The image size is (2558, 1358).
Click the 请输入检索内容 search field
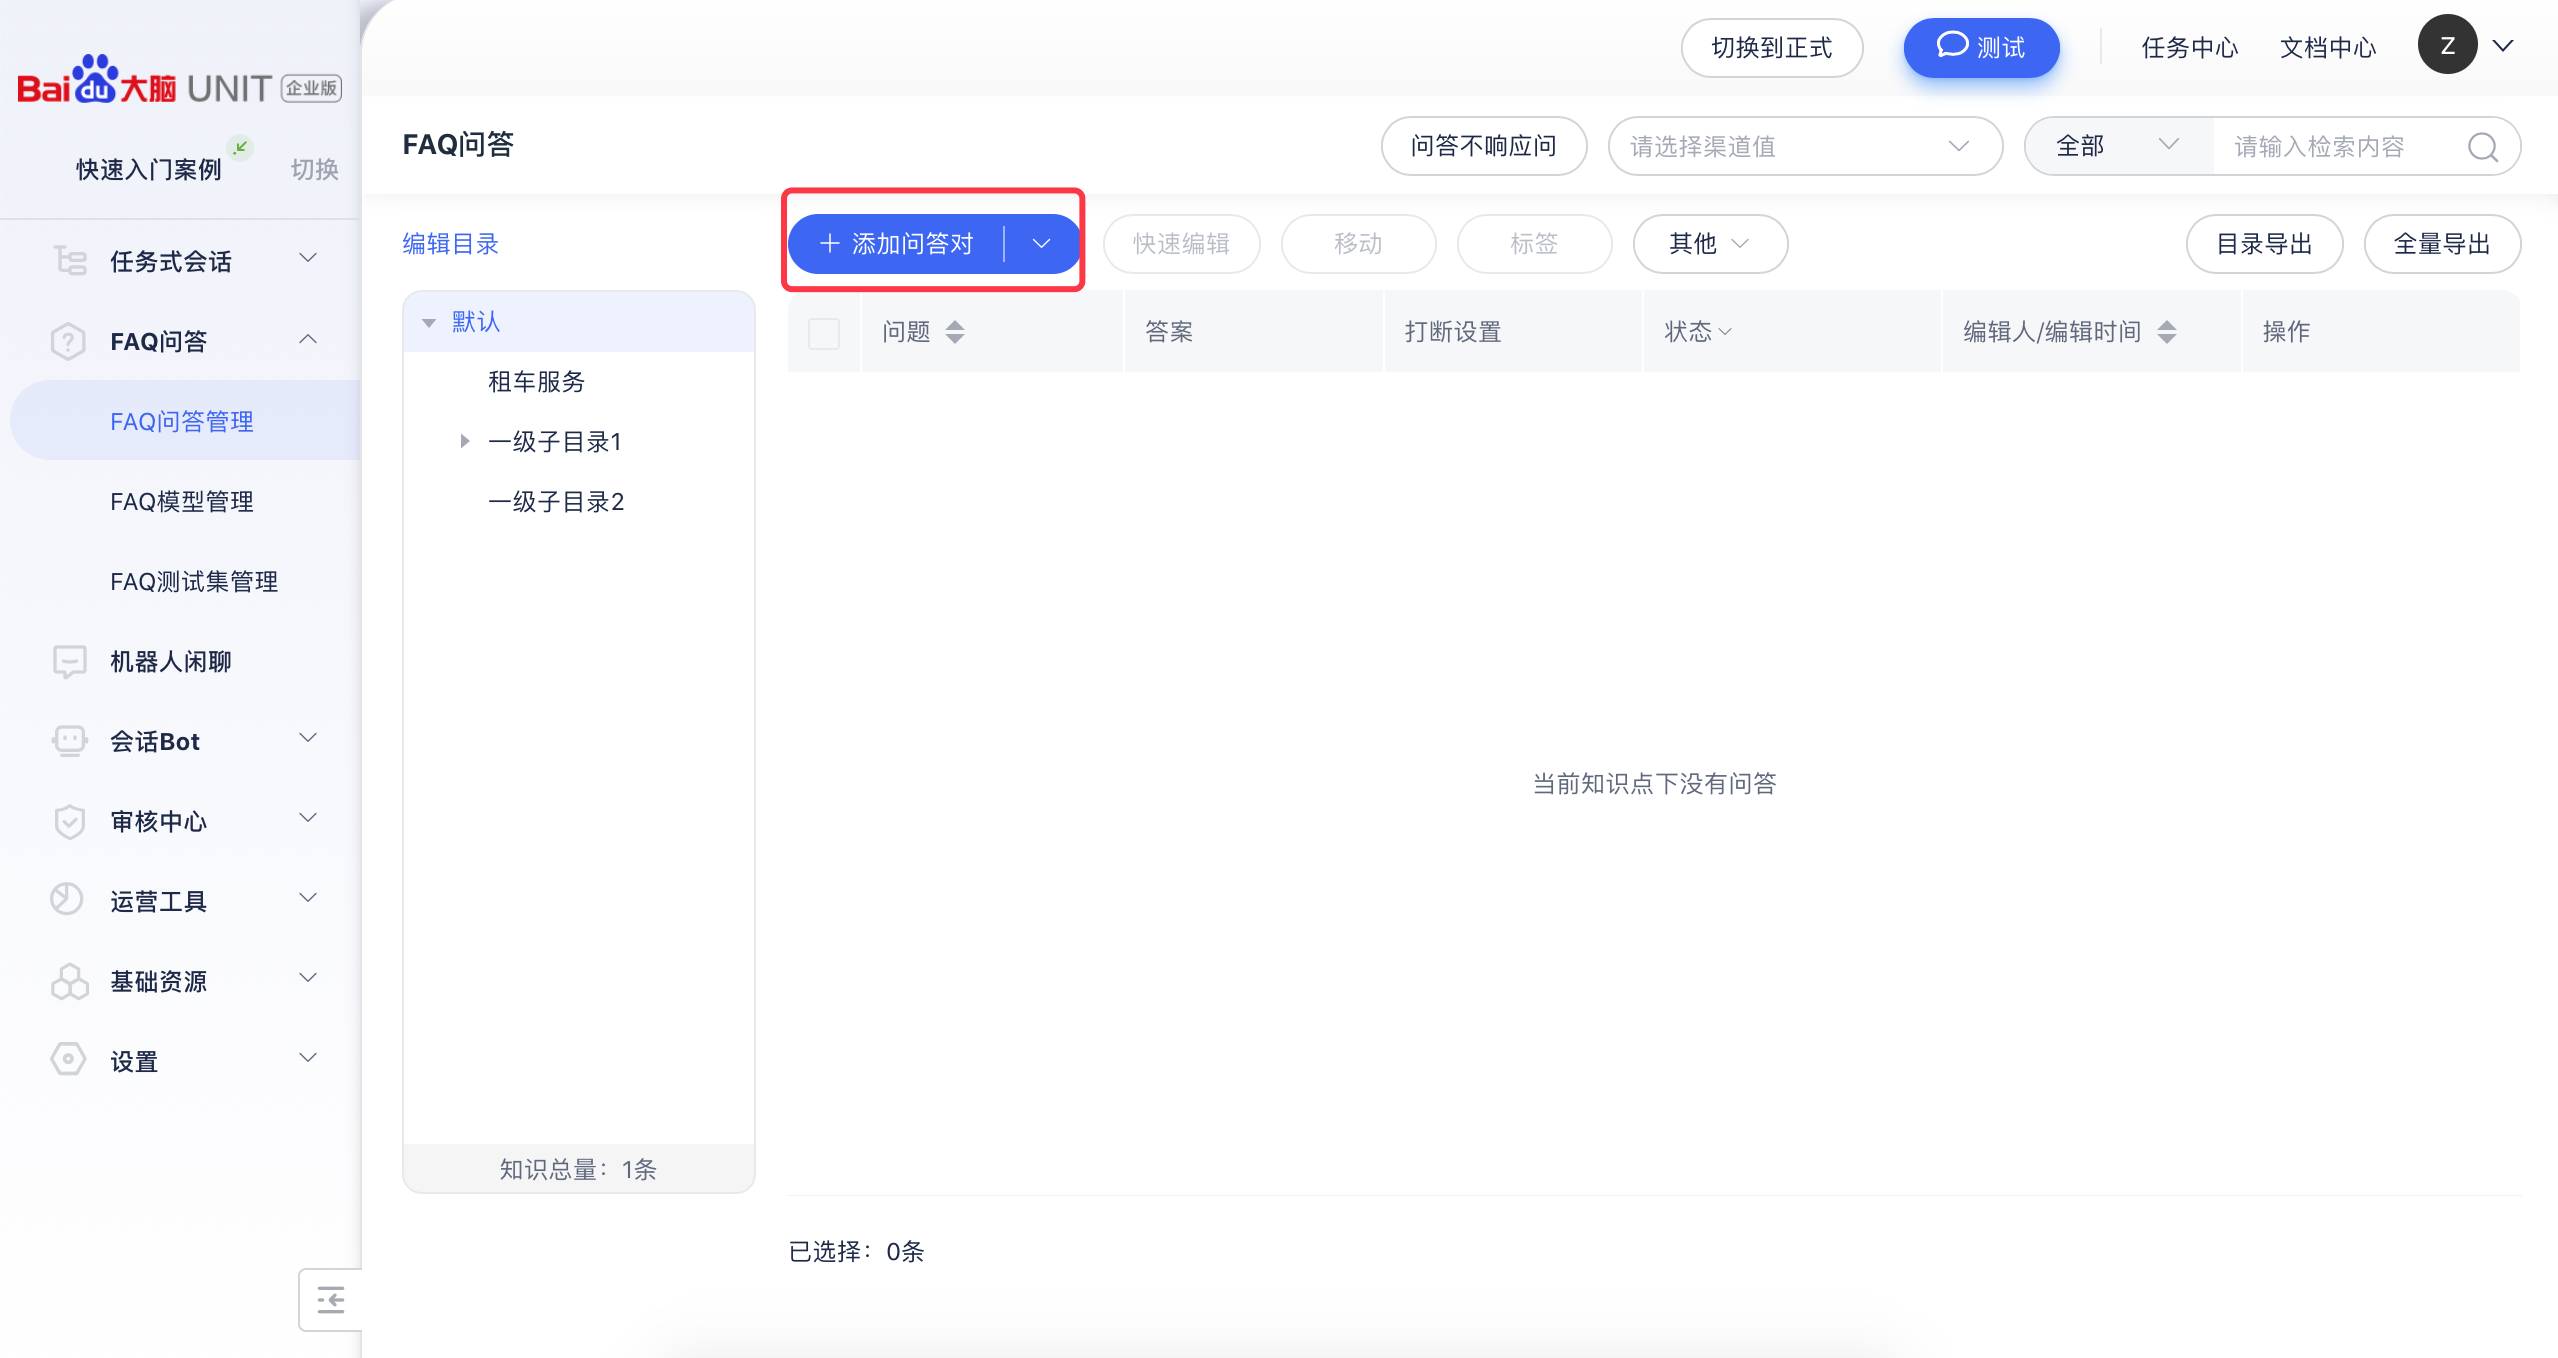(2330, 147)
